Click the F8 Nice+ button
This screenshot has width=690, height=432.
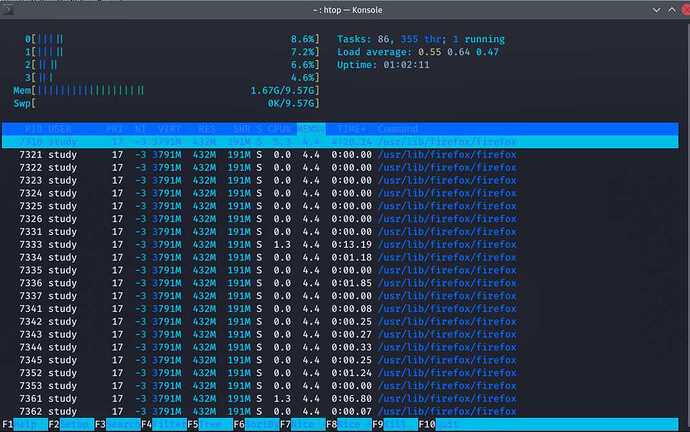coord(349,425)
